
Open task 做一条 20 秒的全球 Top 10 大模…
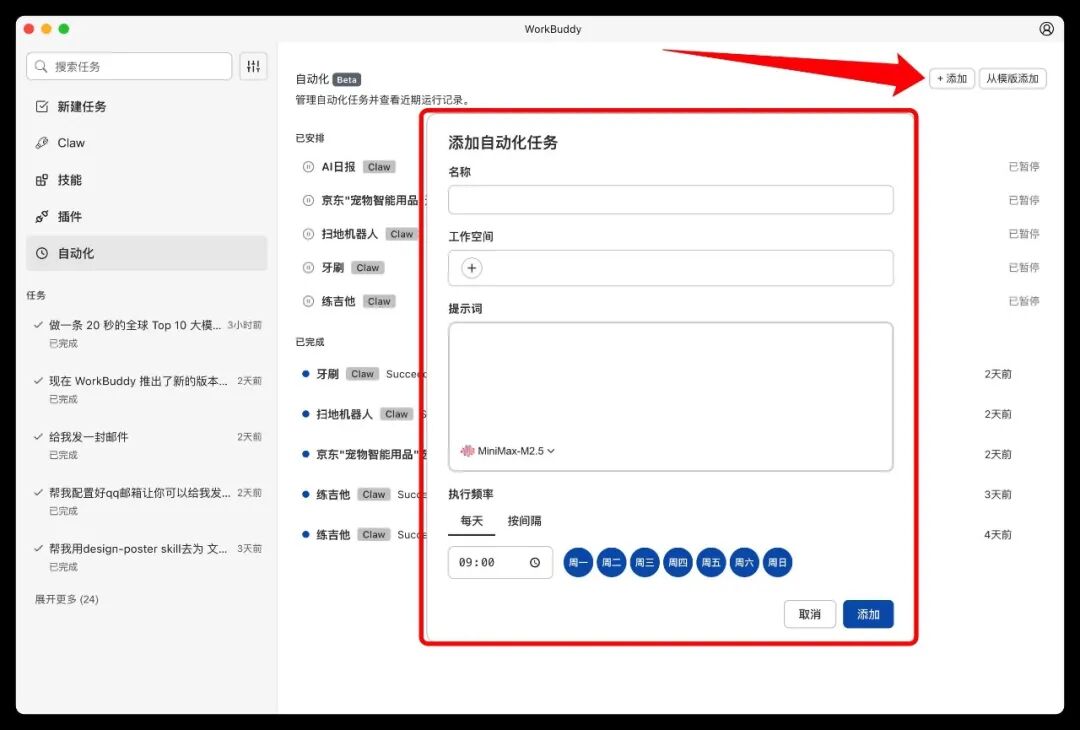147,333
